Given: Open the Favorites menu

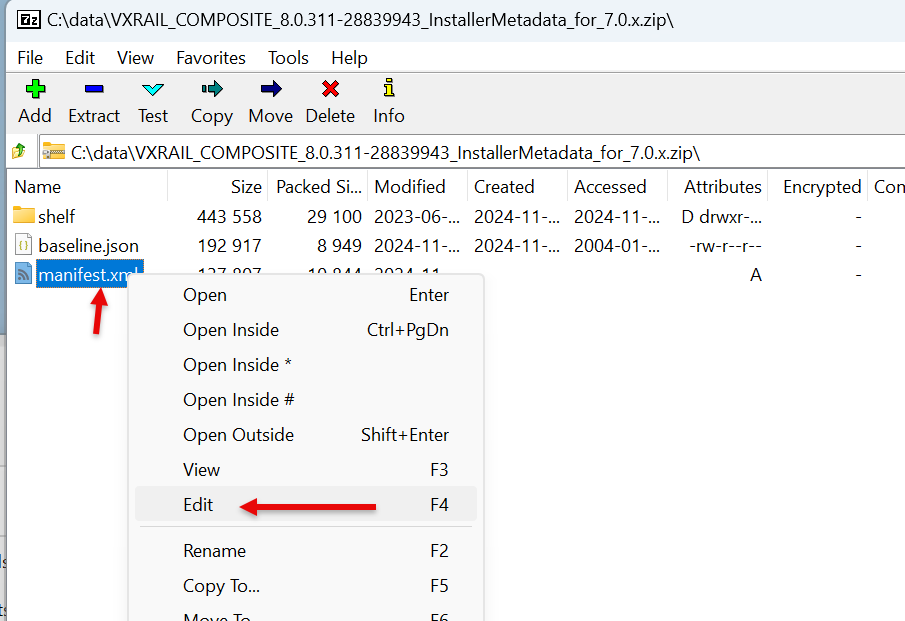Looking at the screenshot, I should (211, 58).
